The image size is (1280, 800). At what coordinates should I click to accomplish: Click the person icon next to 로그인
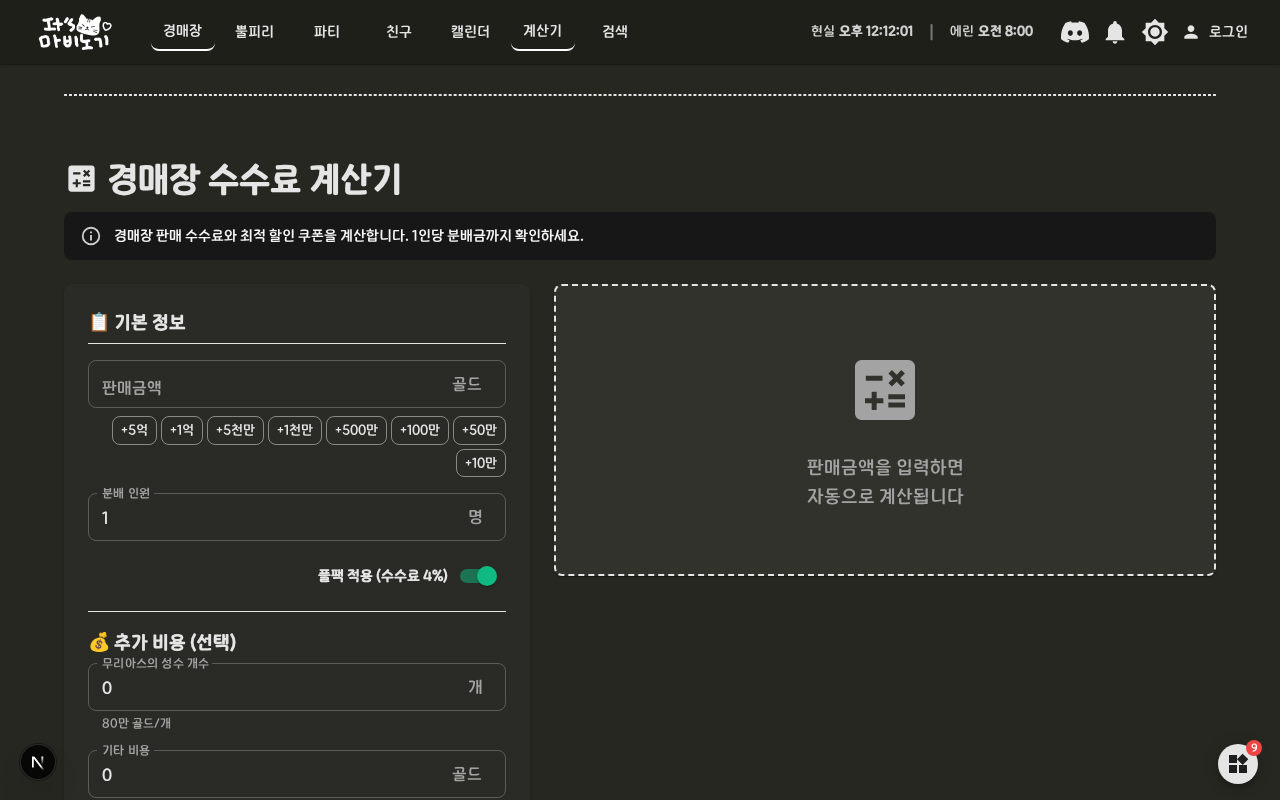(x=1191, y=32)
